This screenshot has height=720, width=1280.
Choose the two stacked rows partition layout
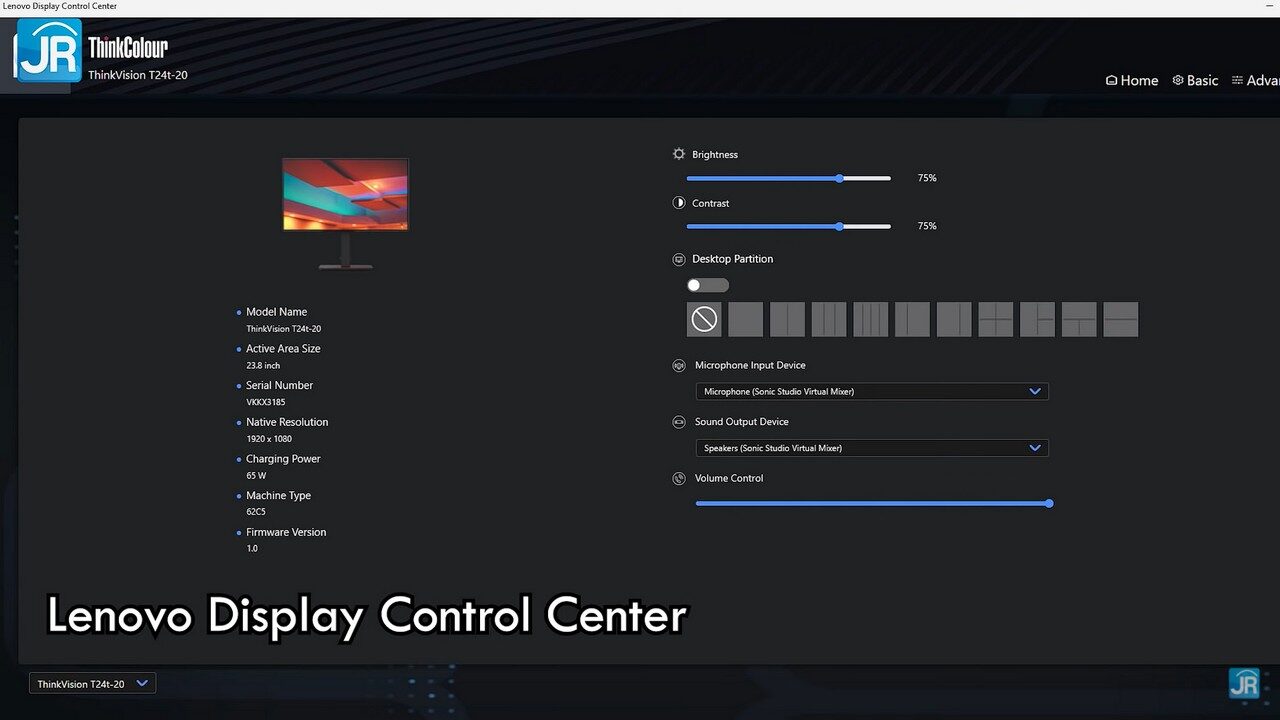(1121, 320)
